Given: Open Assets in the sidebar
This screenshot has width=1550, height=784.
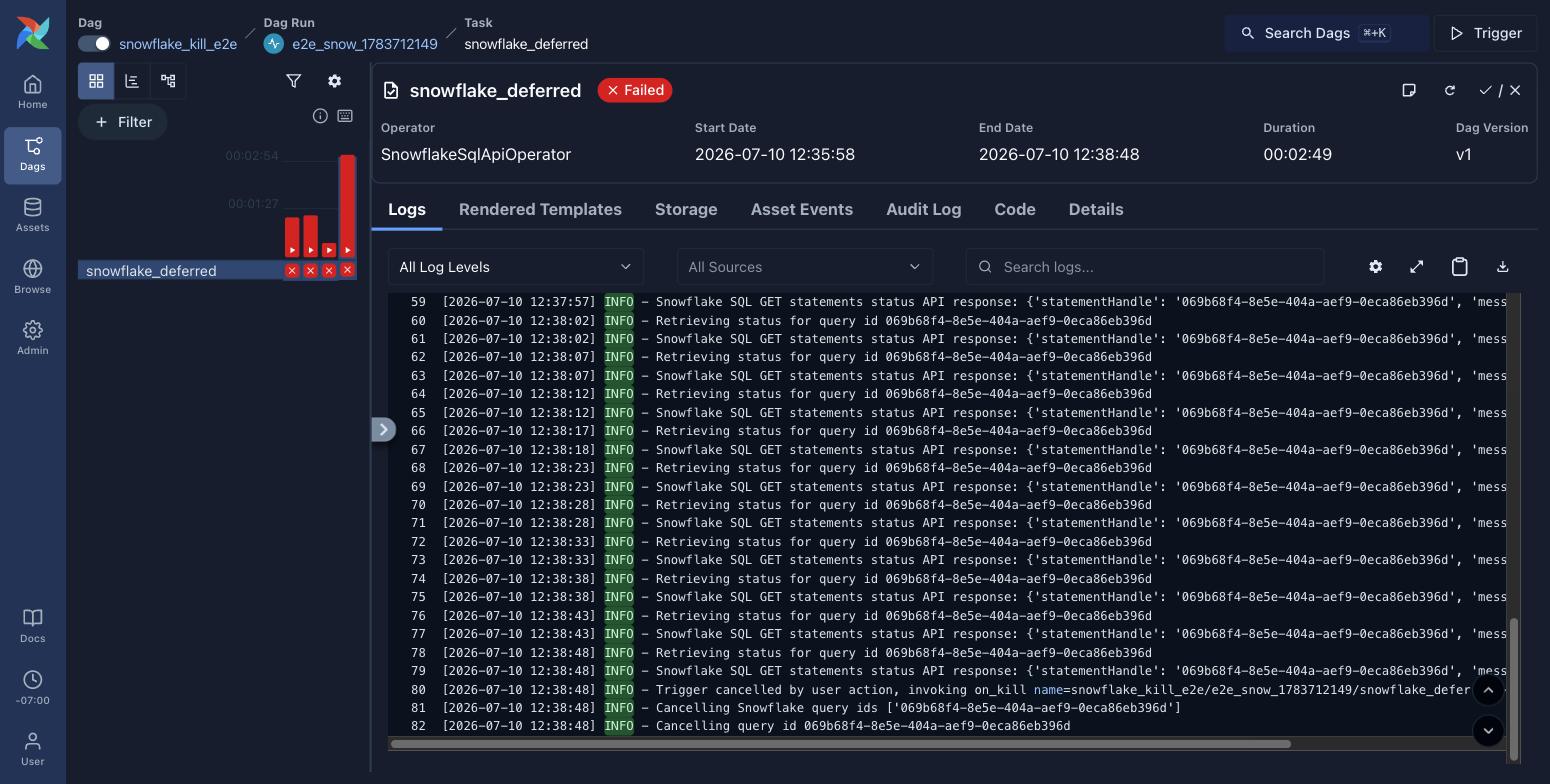Looking at the screenshot, I should click(x=33, y=215).
